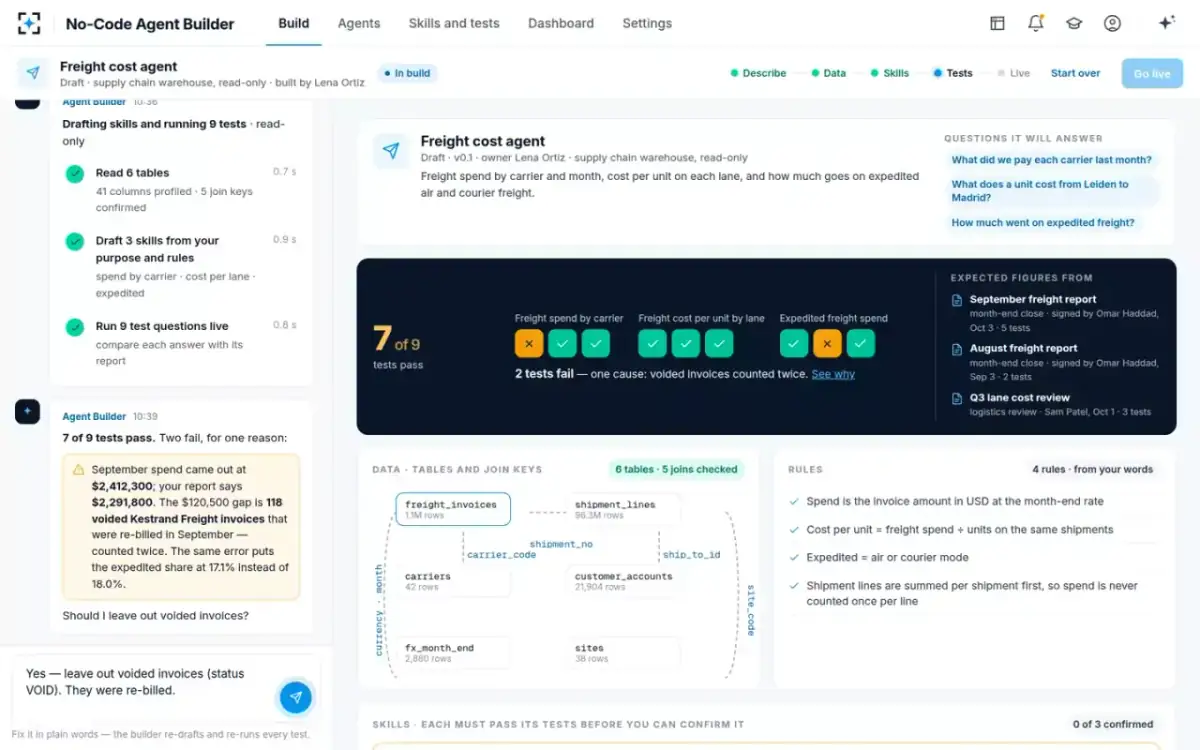Click checkmark beside Spend is the invoice amount rule

(x=794, y=501)
